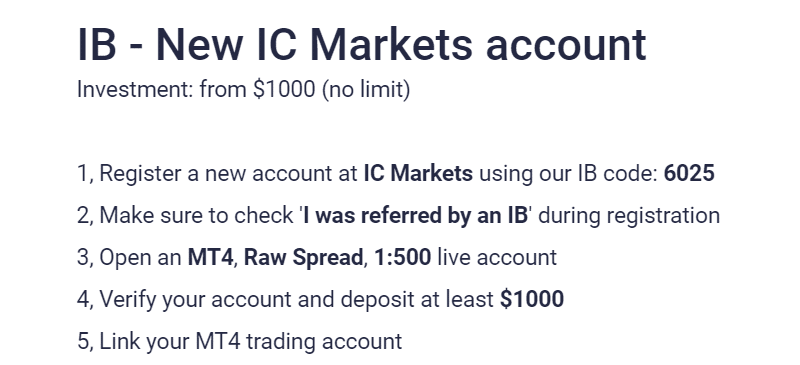Click 'Link your MT4 trading account' text
800x365 pixels.
[x=251, y=342]
